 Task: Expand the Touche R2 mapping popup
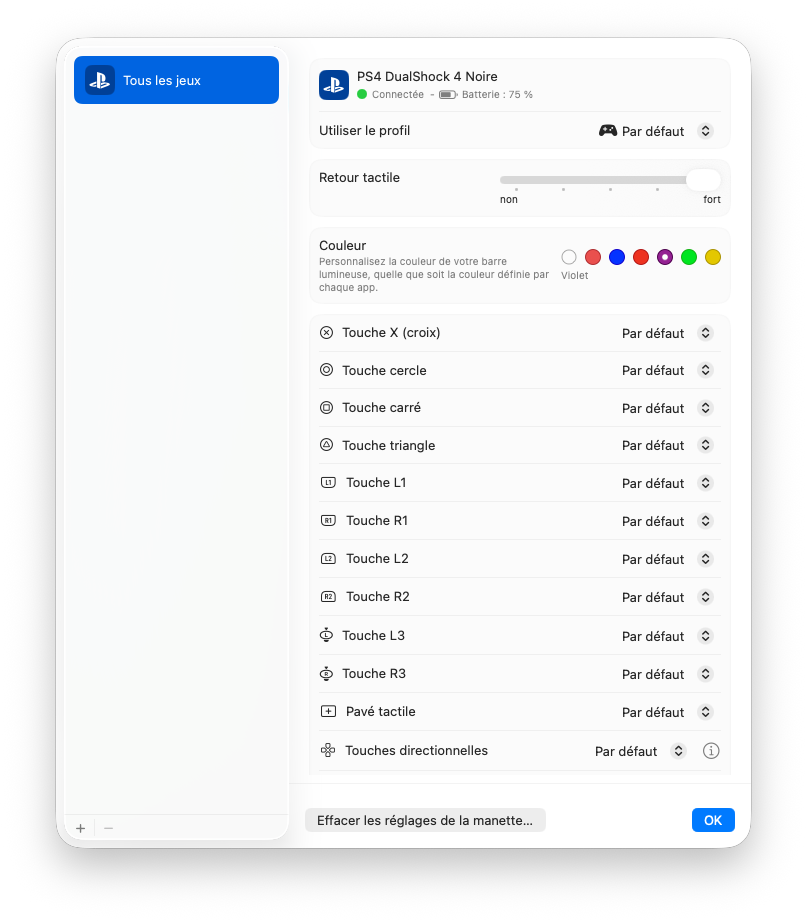(668, 597)
